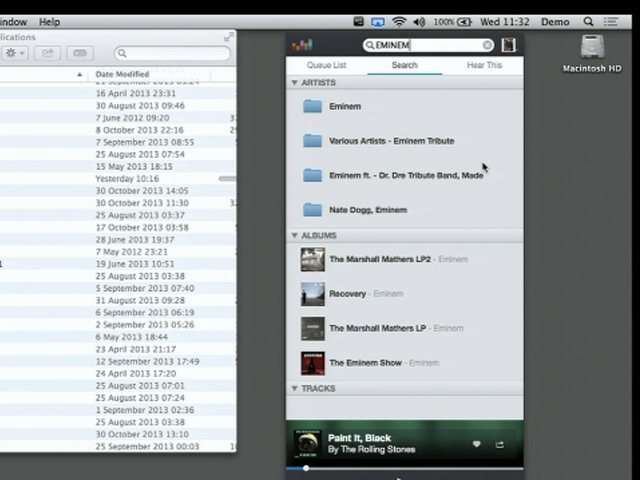Click the sort ascending arrow in Finder header

coord(80,74)
